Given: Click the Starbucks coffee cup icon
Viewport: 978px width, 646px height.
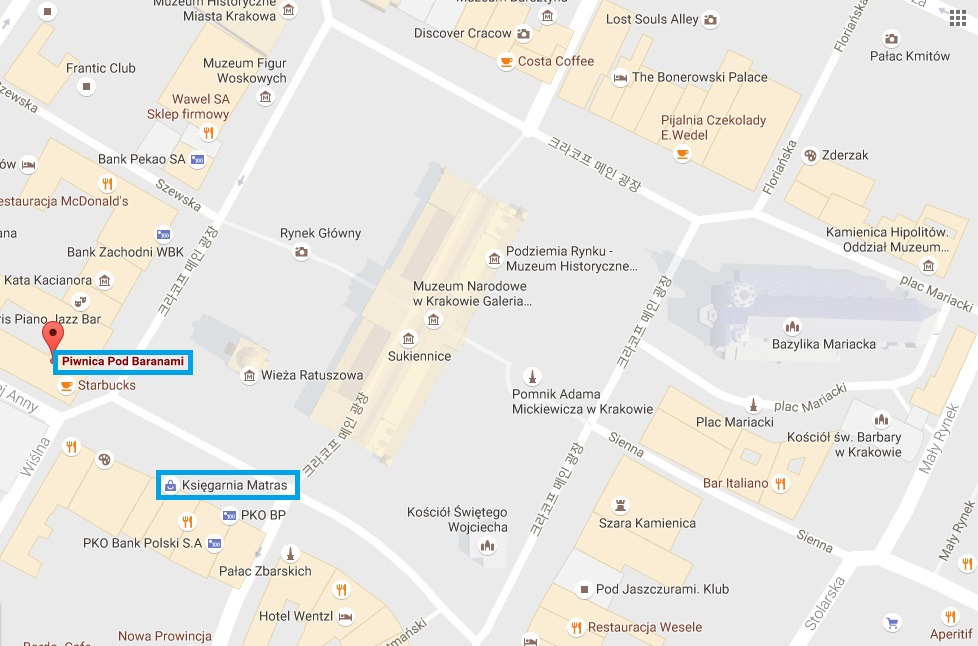Looking at the screenshot, I should [x=65, y=386].
